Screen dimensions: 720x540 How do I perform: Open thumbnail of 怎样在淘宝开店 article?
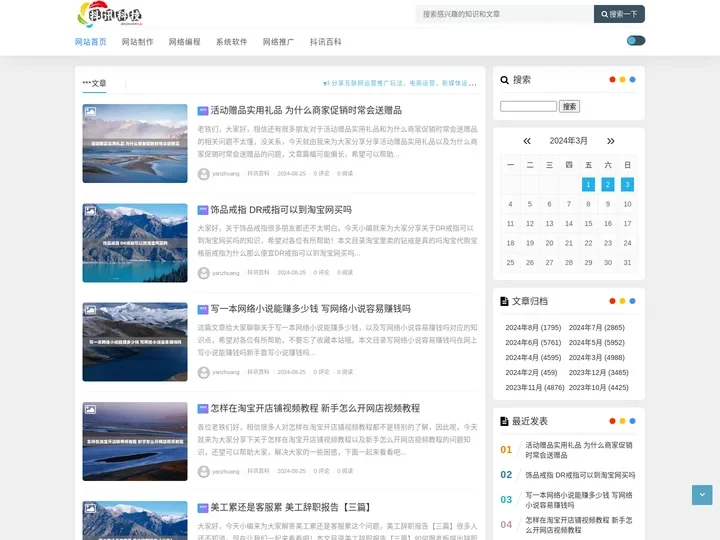click(135, 441)
